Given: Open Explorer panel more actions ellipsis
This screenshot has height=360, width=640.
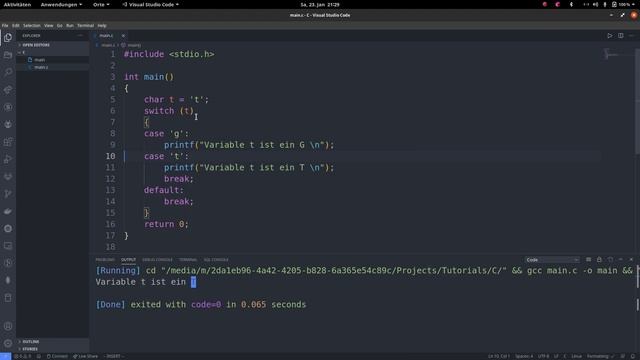Looking at the screenshot, I should [x=80, y=36].
